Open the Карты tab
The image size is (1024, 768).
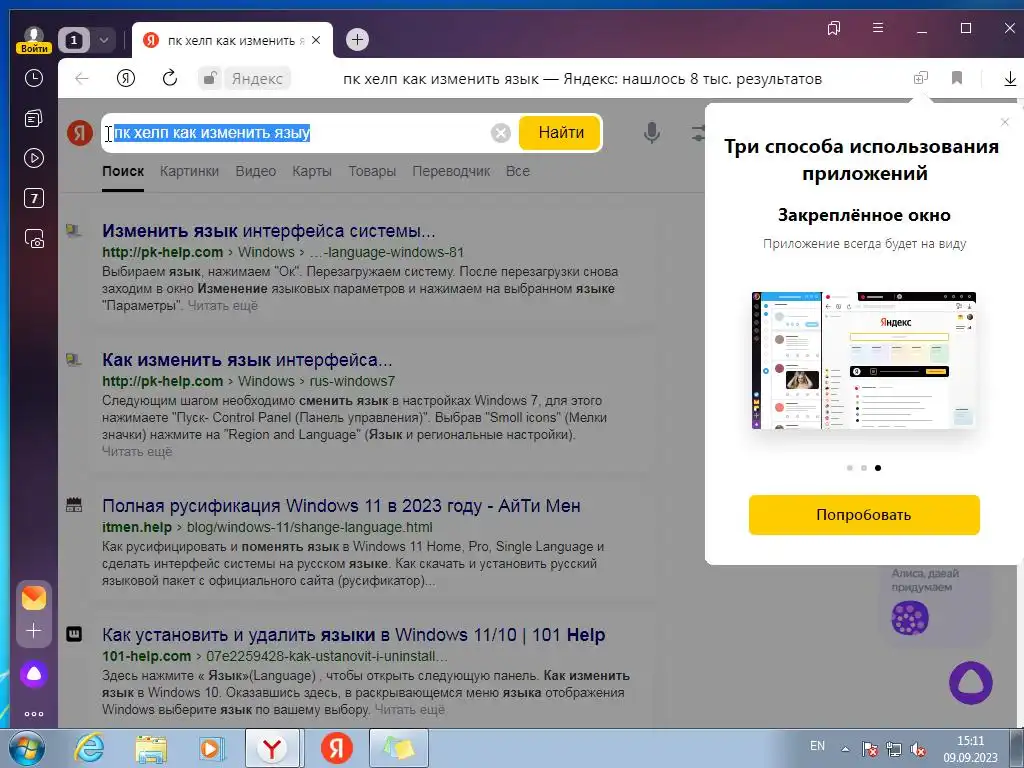point(312,171)
